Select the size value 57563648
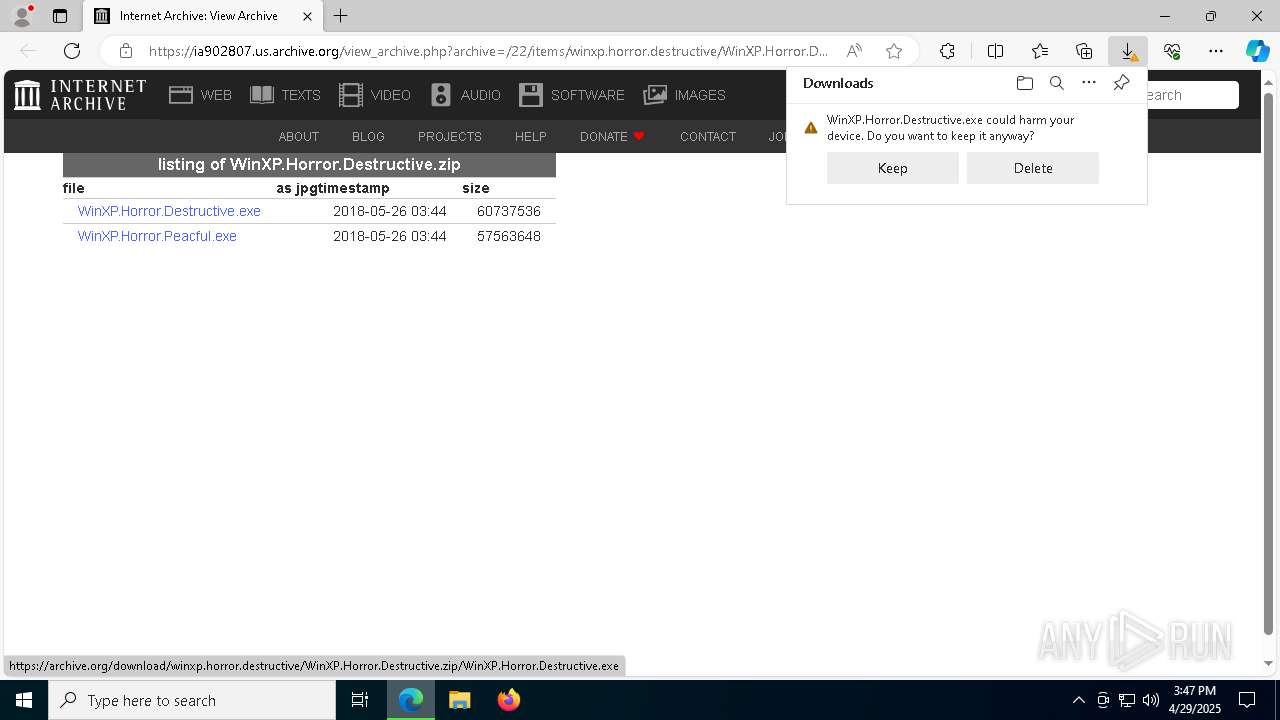 coord(509,237)
